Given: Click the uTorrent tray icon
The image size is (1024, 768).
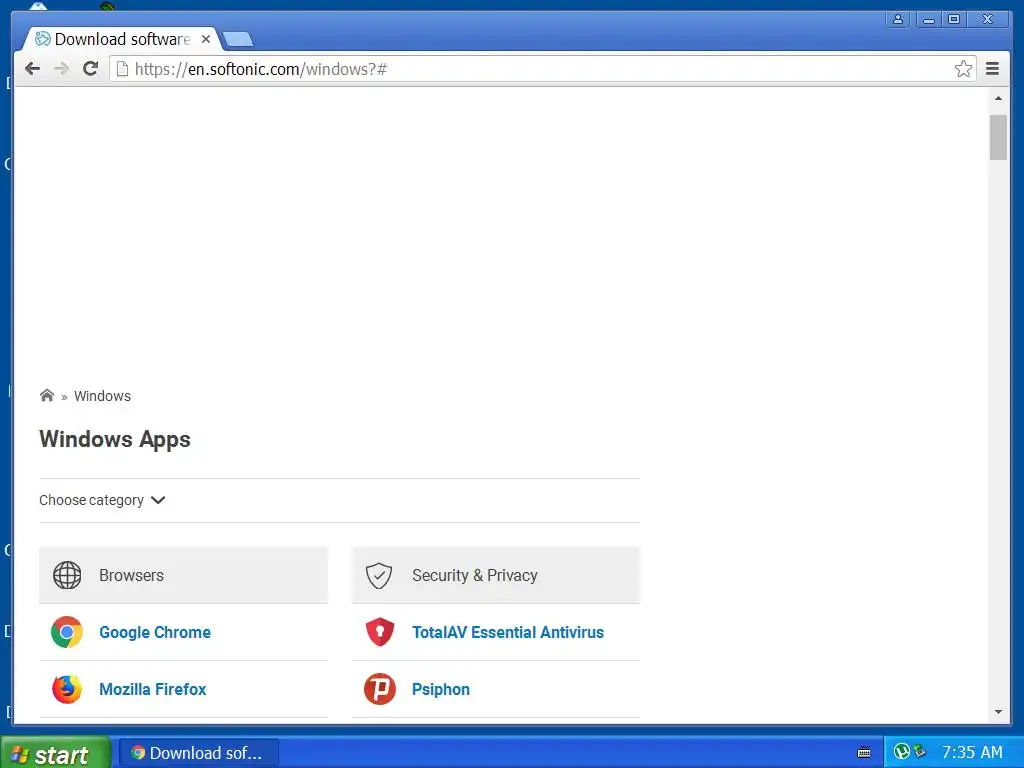Looking at the screenshot, I should point(902,752).
